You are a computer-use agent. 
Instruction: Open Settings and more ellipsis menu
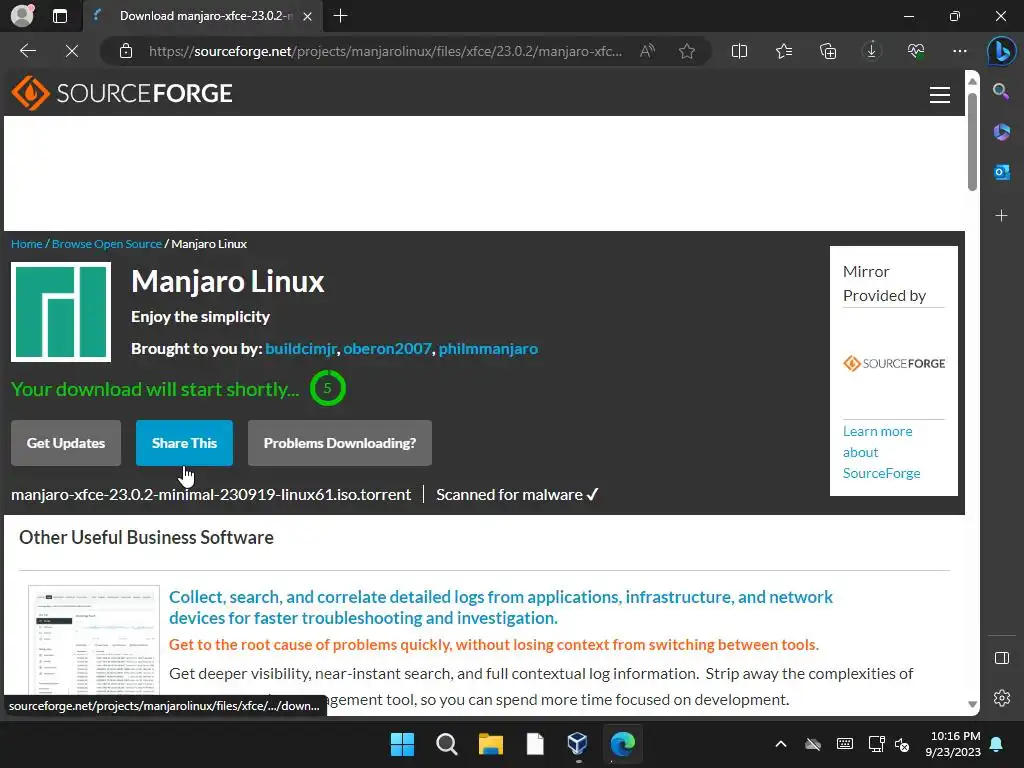point(959,51)
